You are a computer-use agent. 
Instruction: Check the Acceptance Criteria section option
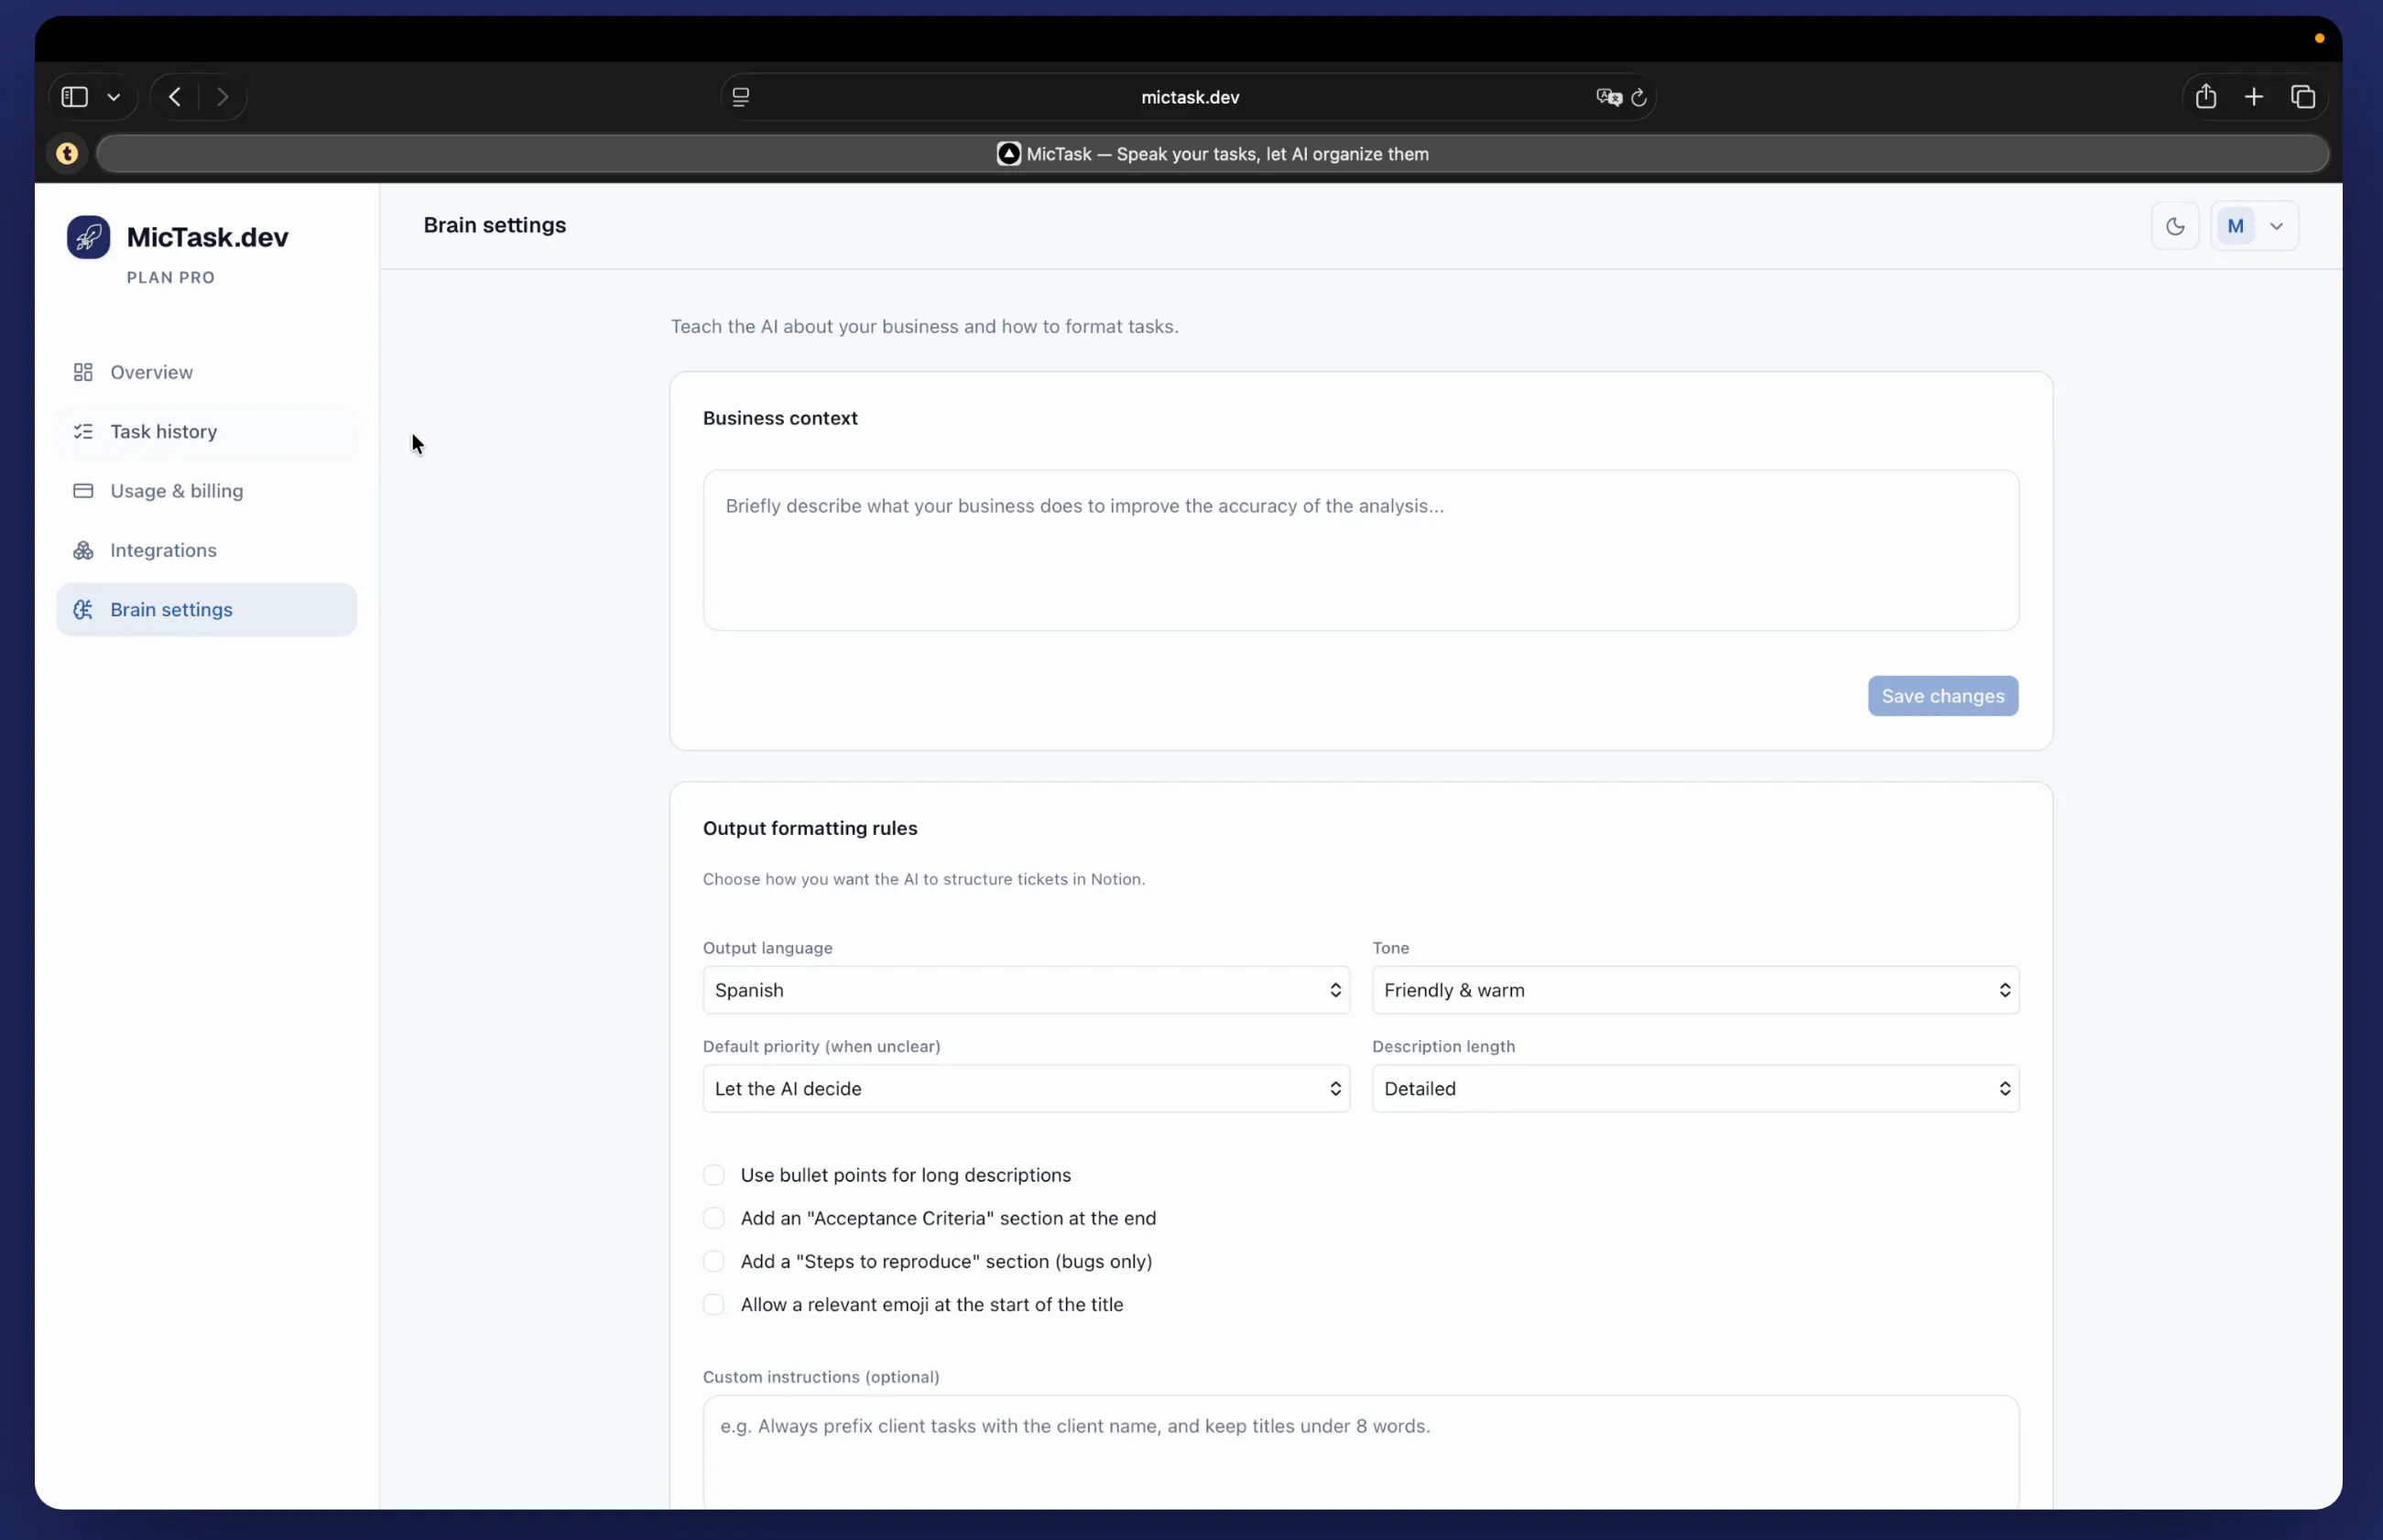[713, 1218]
